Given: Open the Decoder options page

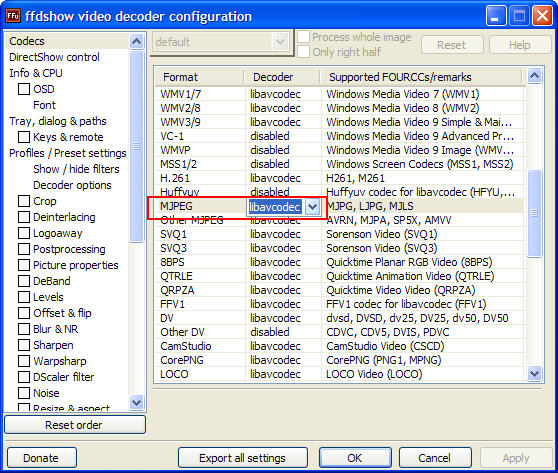Looking at the screenshot, I should (72, 185).
